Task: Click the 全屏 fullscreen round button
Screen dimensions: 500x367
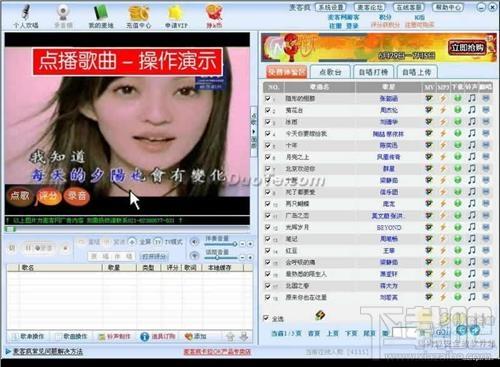Action: pyautogui.click(x=133, y=241)
